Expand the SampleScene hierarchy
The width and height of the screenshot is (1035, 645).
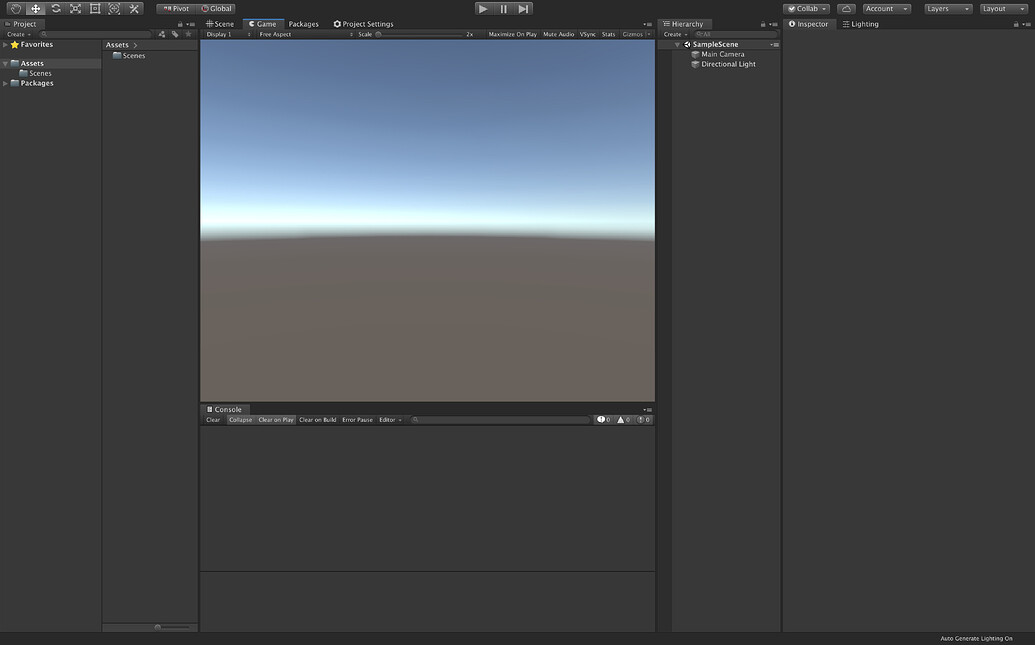coord(677,44)
